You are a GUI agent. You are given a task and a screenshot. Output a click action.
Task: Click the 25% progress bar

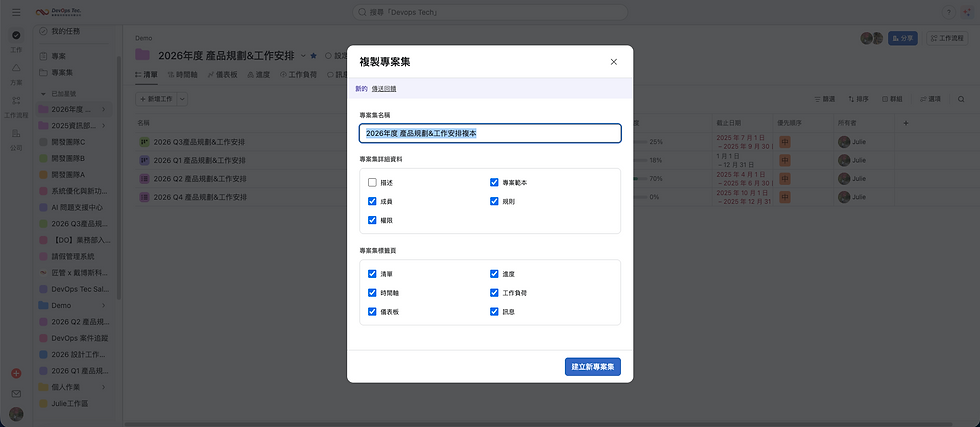click(x=640, y=142)
